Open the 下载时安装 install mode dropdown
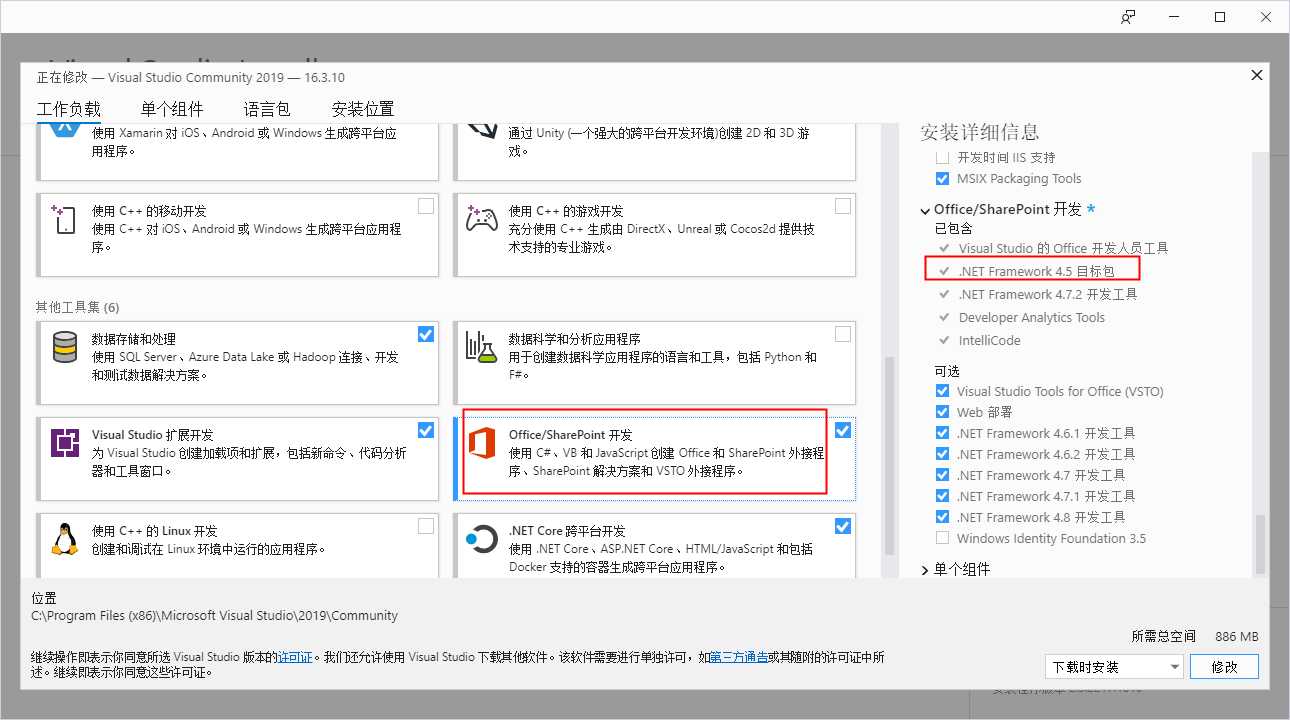This screenshot has height=720, width=1290. [1114, 666]
